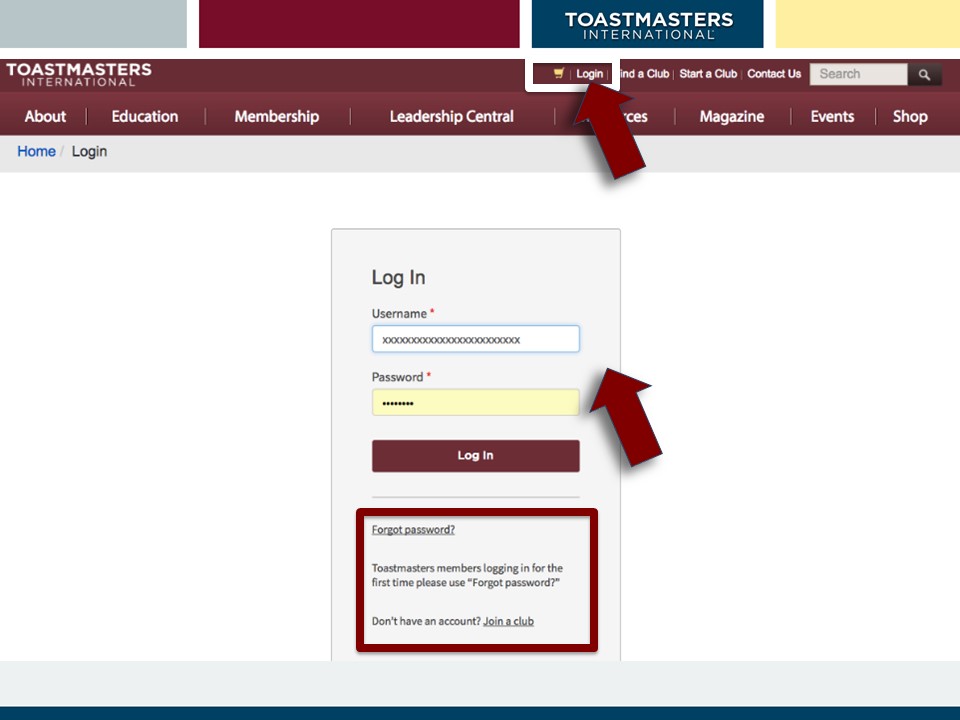Click the Home breadcrumb link
The width and height of the screenshot is (960, 720).
36,152
